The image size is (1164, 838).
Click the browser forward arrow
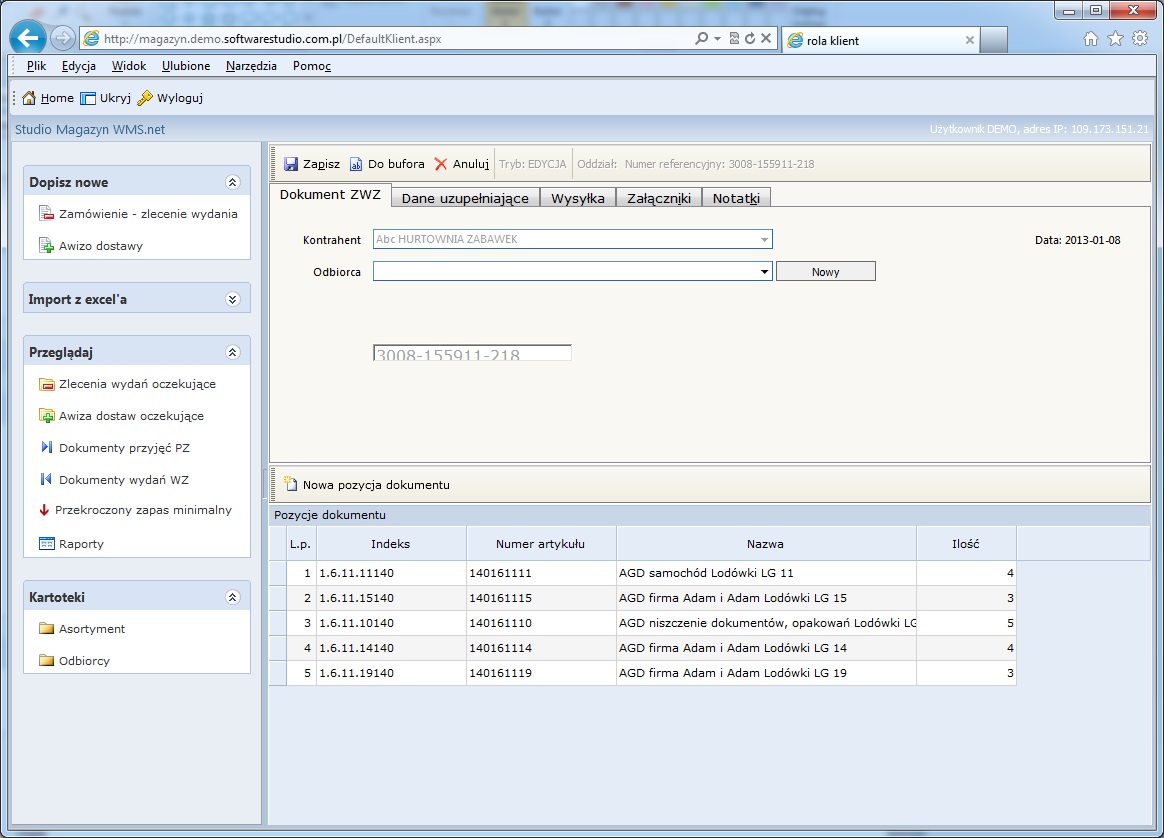coord(63,38)
